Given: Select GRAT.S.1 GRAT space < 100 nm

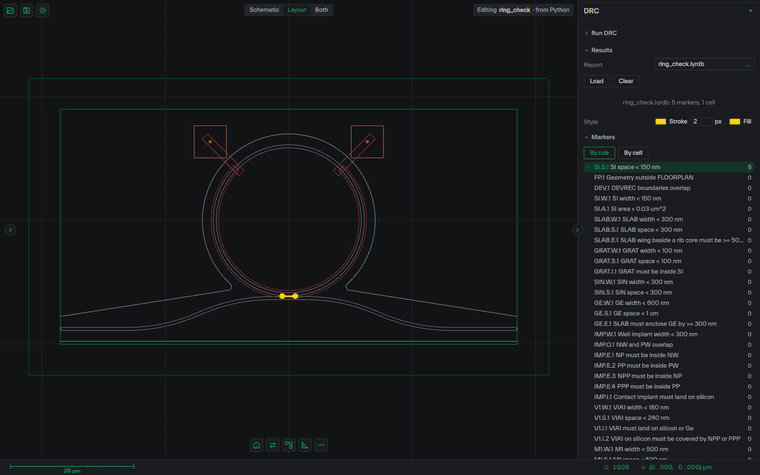Looking at the screenshot, I should pos(668,261).
